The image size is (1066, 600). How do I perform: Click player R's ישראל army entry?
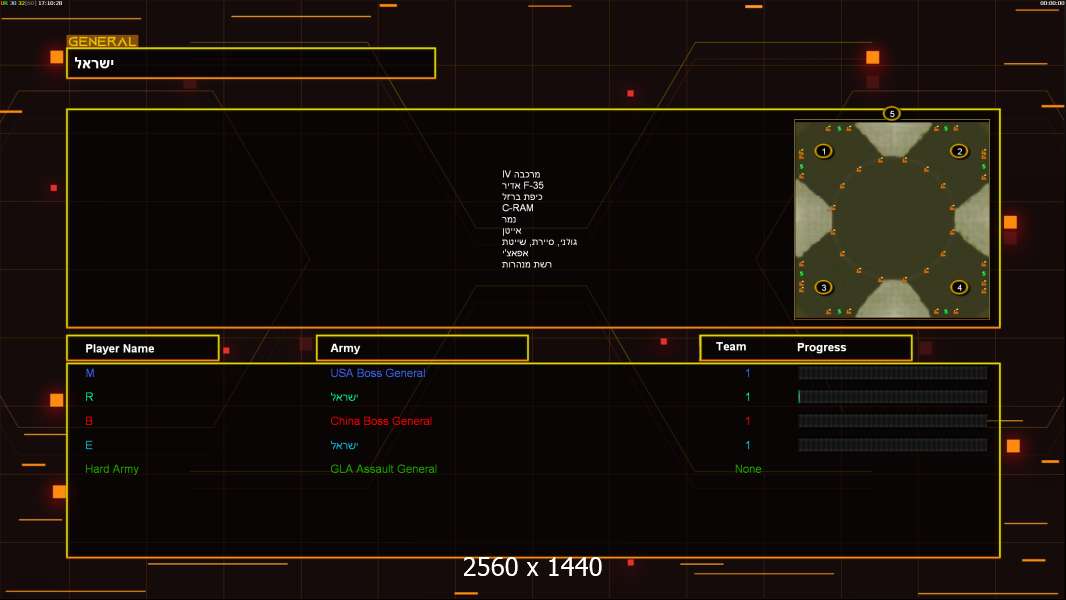click(344, 397)
